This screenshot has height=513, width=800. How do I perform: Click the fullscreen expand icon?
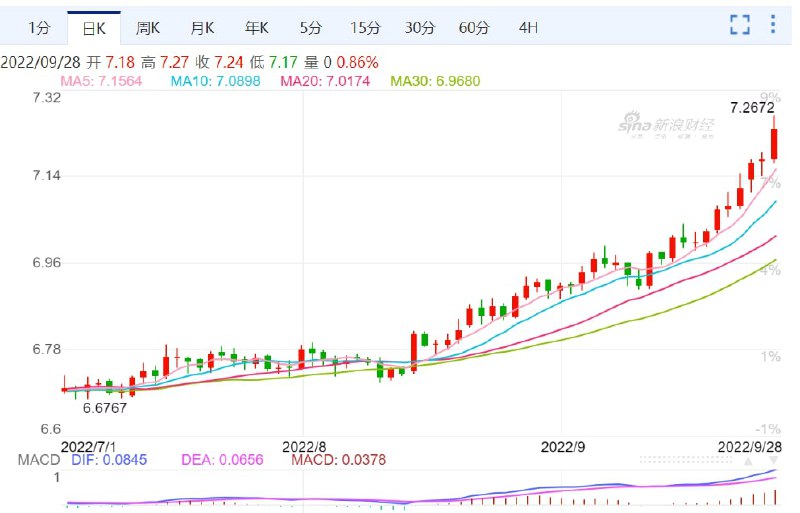tap(739, 25)
